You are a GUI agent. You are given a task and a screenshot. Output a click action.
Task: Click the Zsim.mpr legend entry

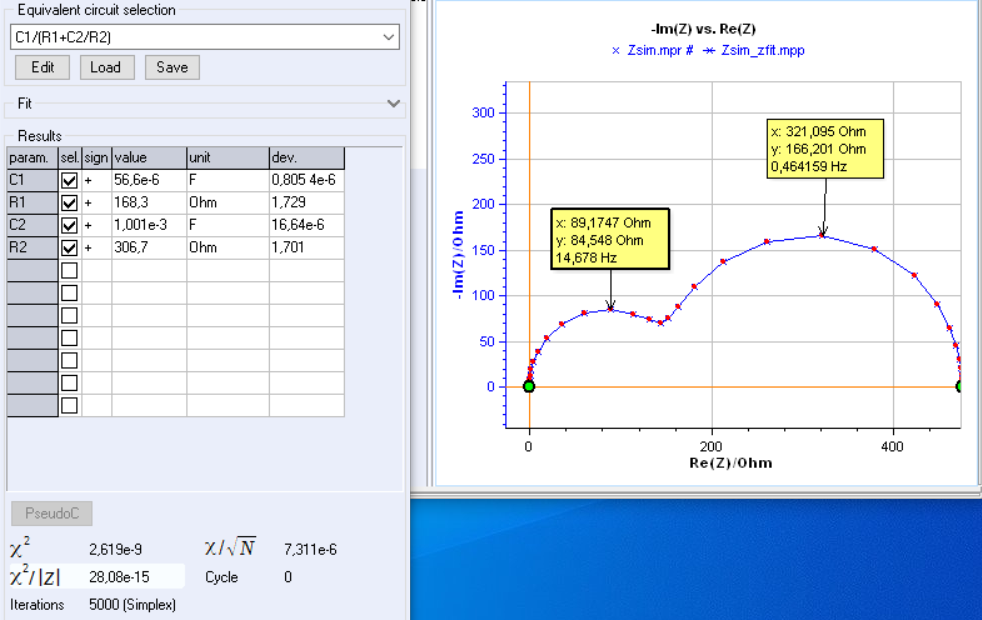(652, 51)
